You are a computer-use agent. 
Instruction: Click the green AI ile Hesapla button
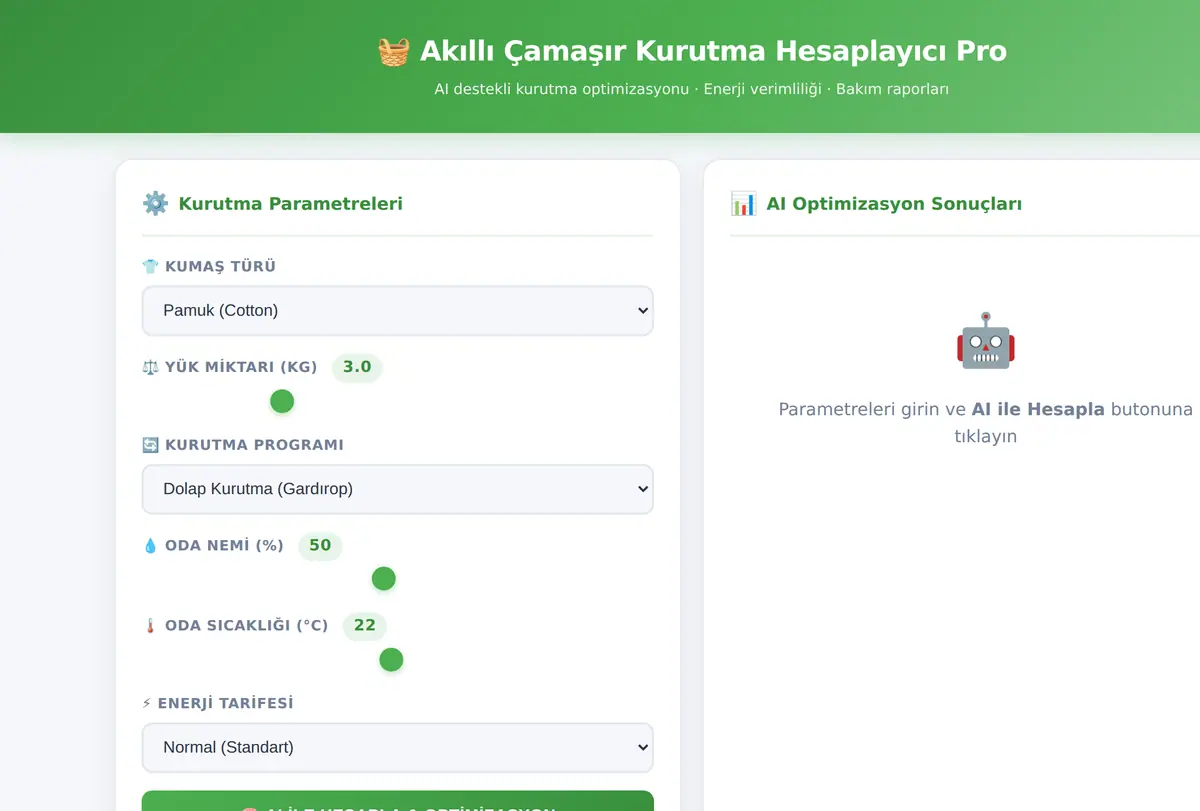(398, 801)
